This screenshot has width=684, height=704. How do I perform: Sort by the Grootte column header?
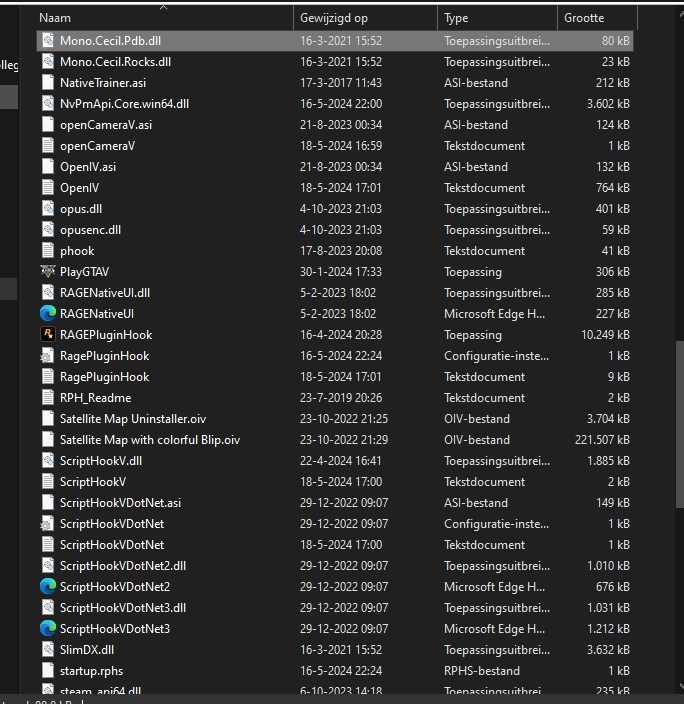(x=584, y=18)
